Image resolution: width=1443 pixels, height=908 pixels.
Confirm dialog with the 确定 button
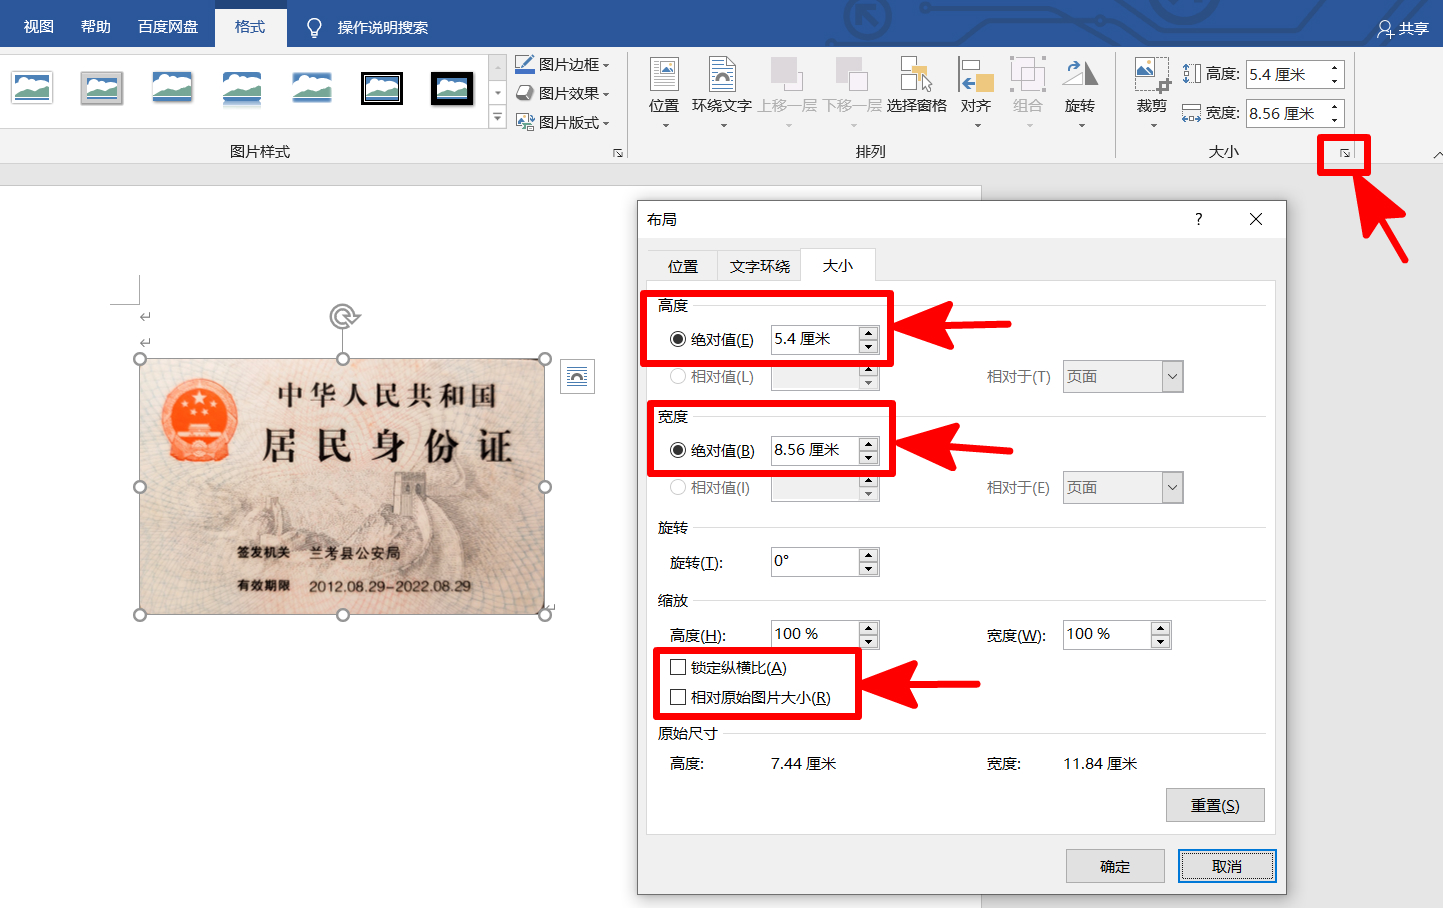[1115, 865]
